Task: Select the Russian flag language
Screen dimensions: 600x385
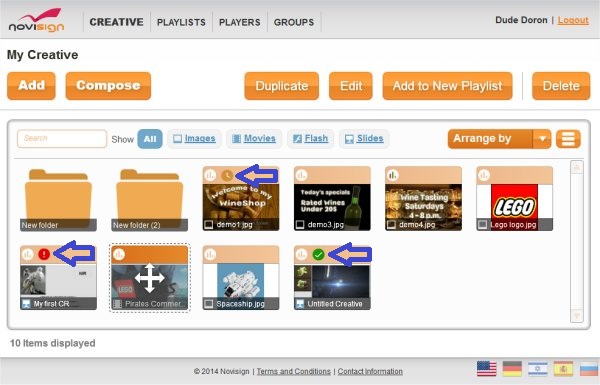Action: (x=589, y=369)
